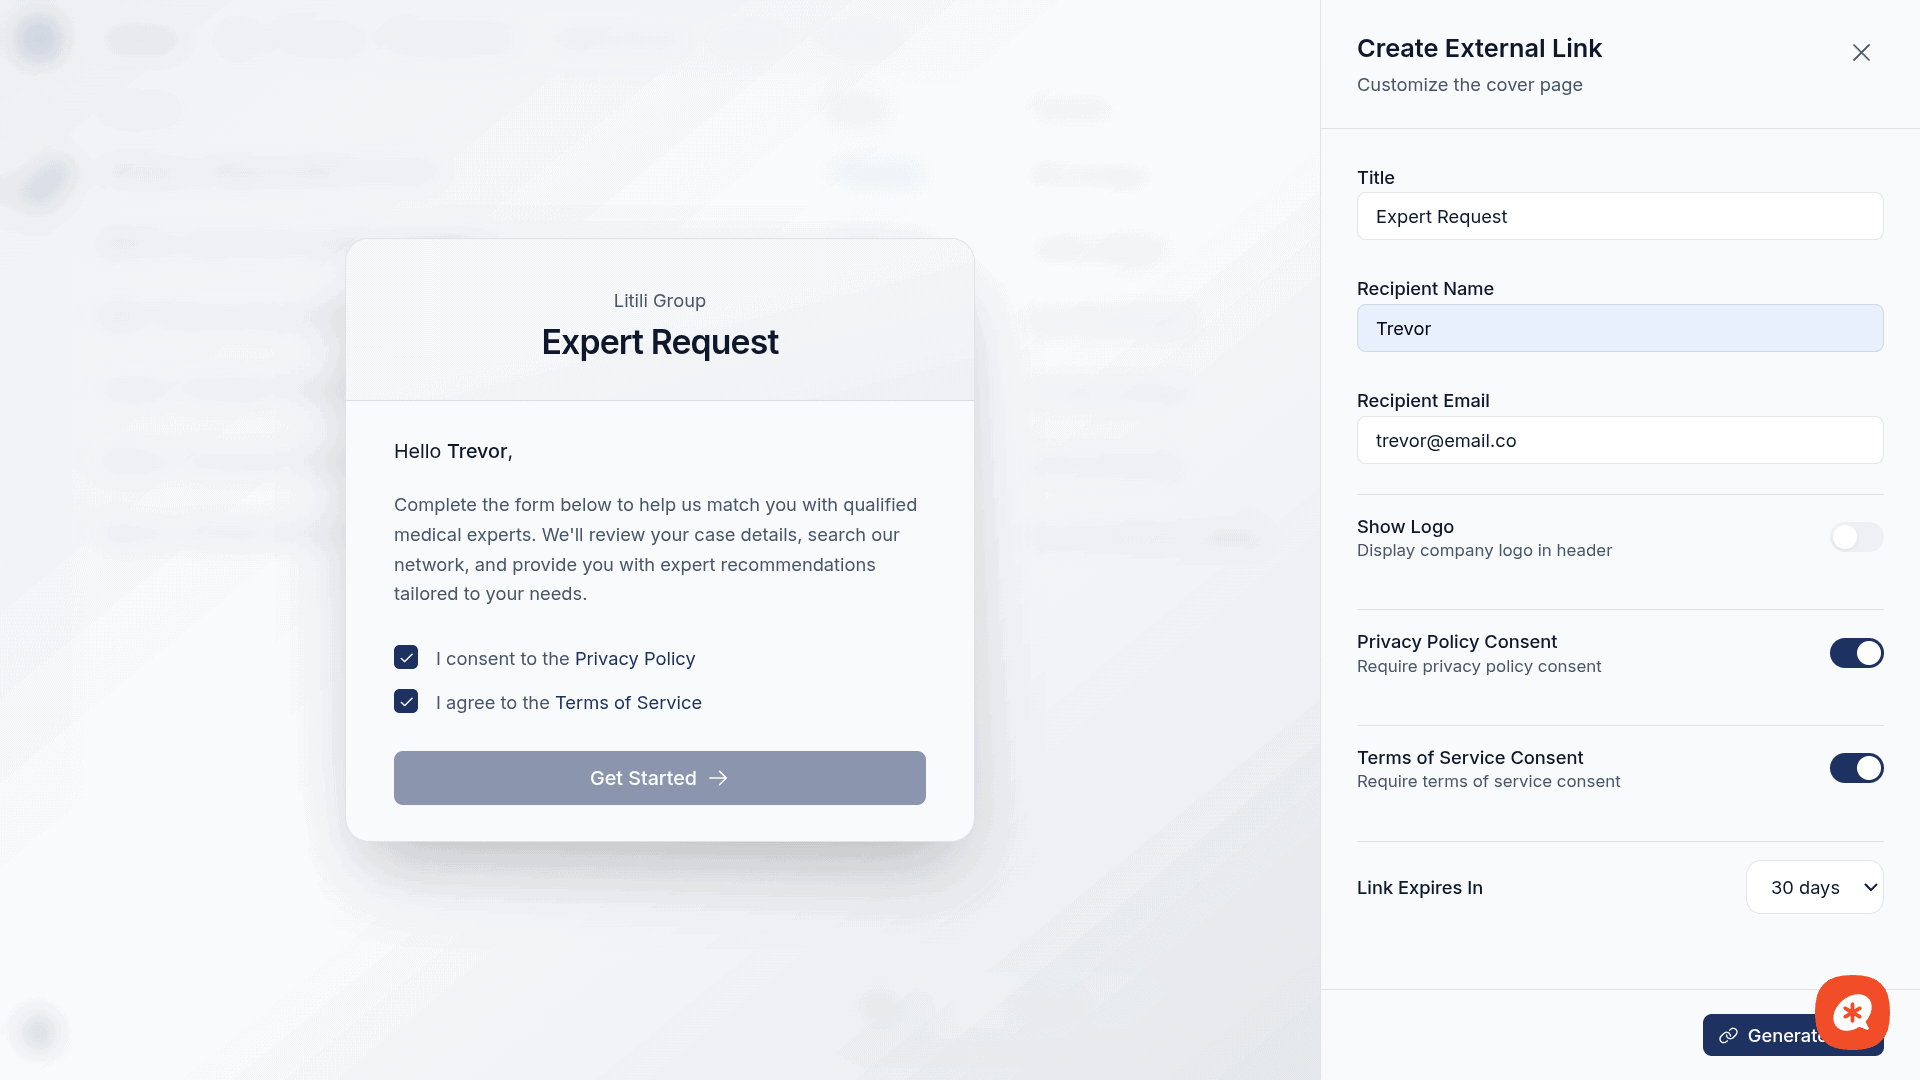The height and width of the screenshot is (1080, 1920).
Task: Uncheck the Privacy Policy consent checkbox
Action: [x=406, y=657]
